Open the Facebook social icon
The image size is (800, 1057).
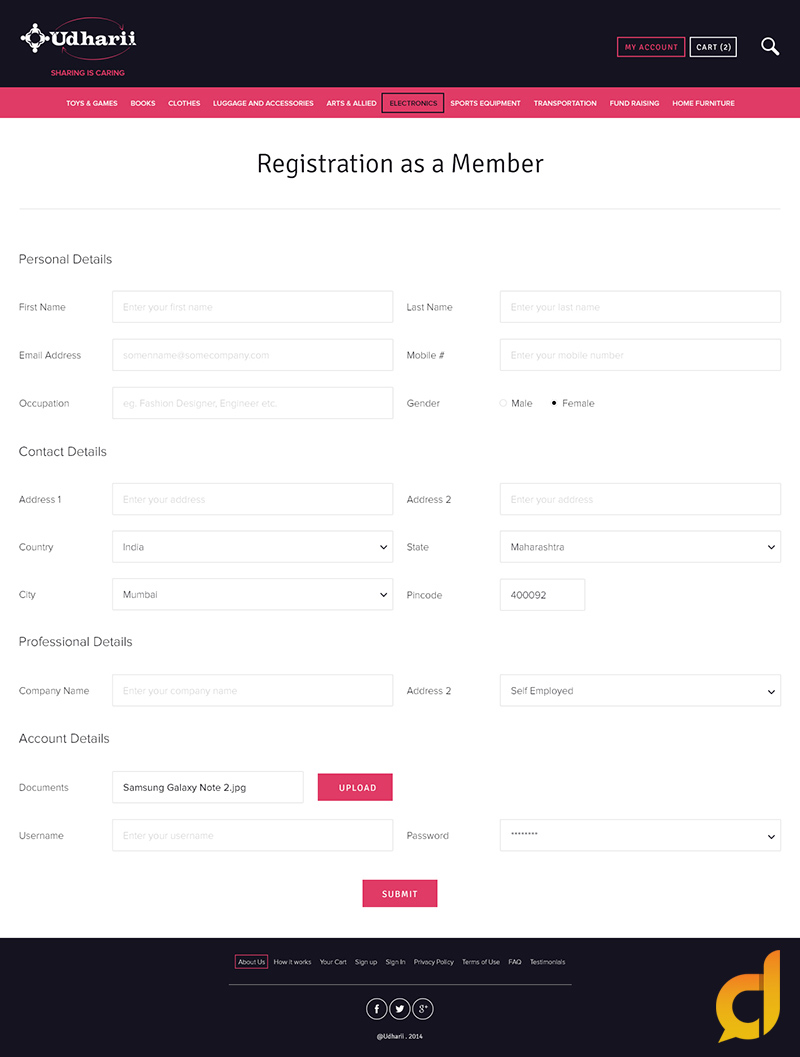[x=377, y=1009]
